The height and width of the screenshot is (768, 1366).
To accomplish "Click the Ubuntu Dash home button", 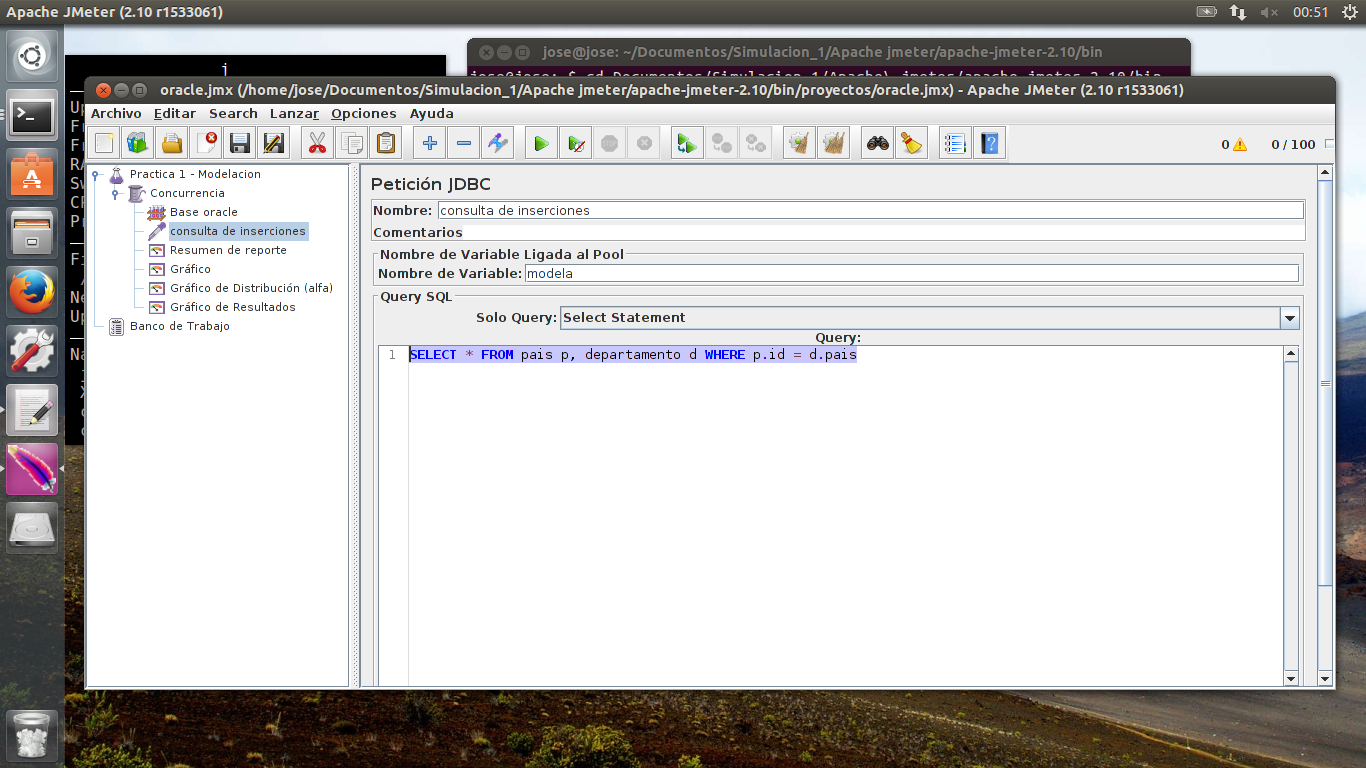I will [33, 56].
